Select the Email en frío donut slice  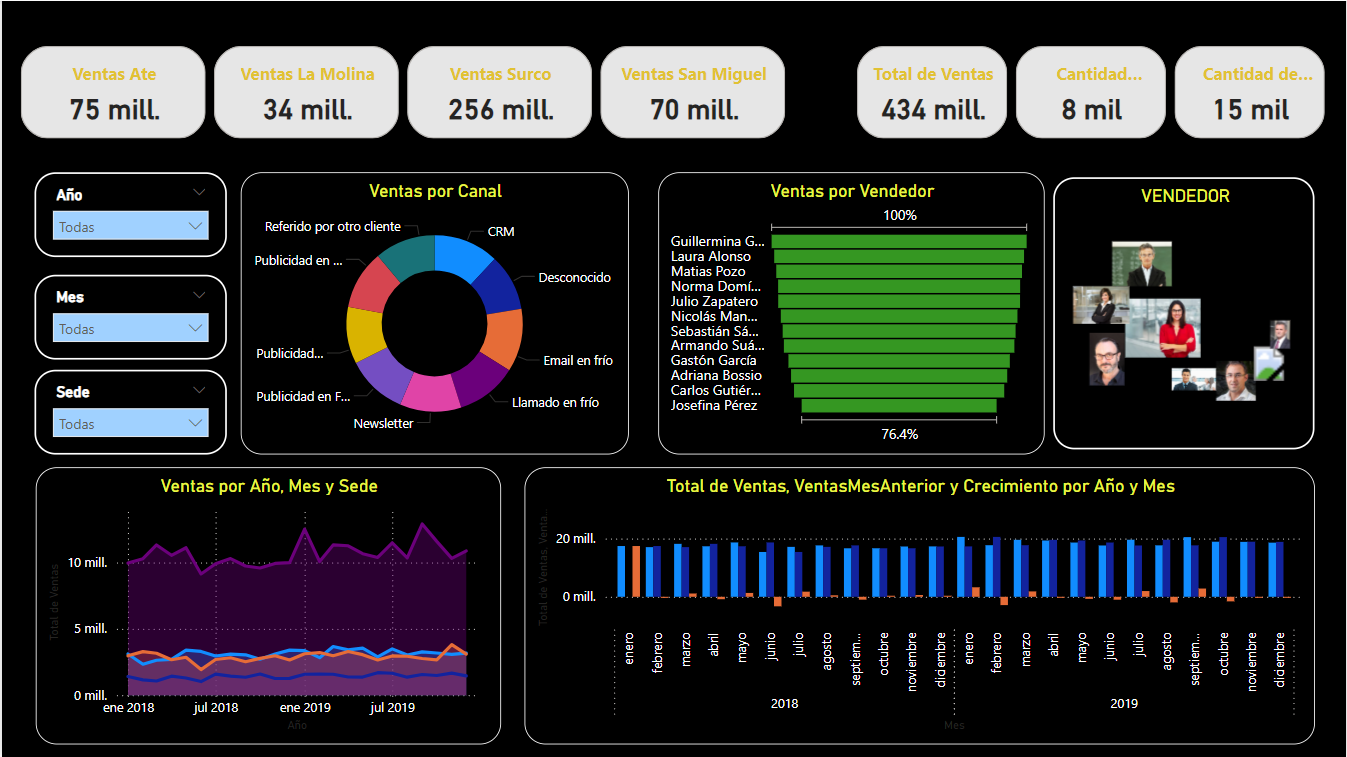click(x=503, y=338)
